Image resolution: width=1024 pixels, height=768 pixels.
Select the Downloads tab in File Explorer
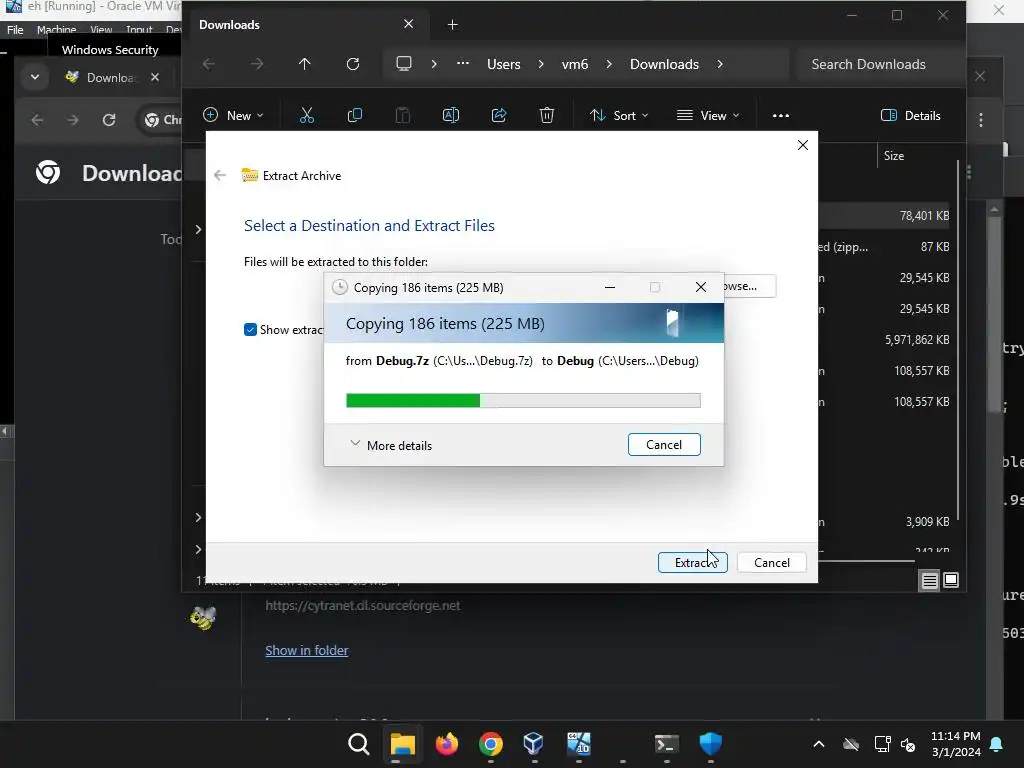coord(304,25)
